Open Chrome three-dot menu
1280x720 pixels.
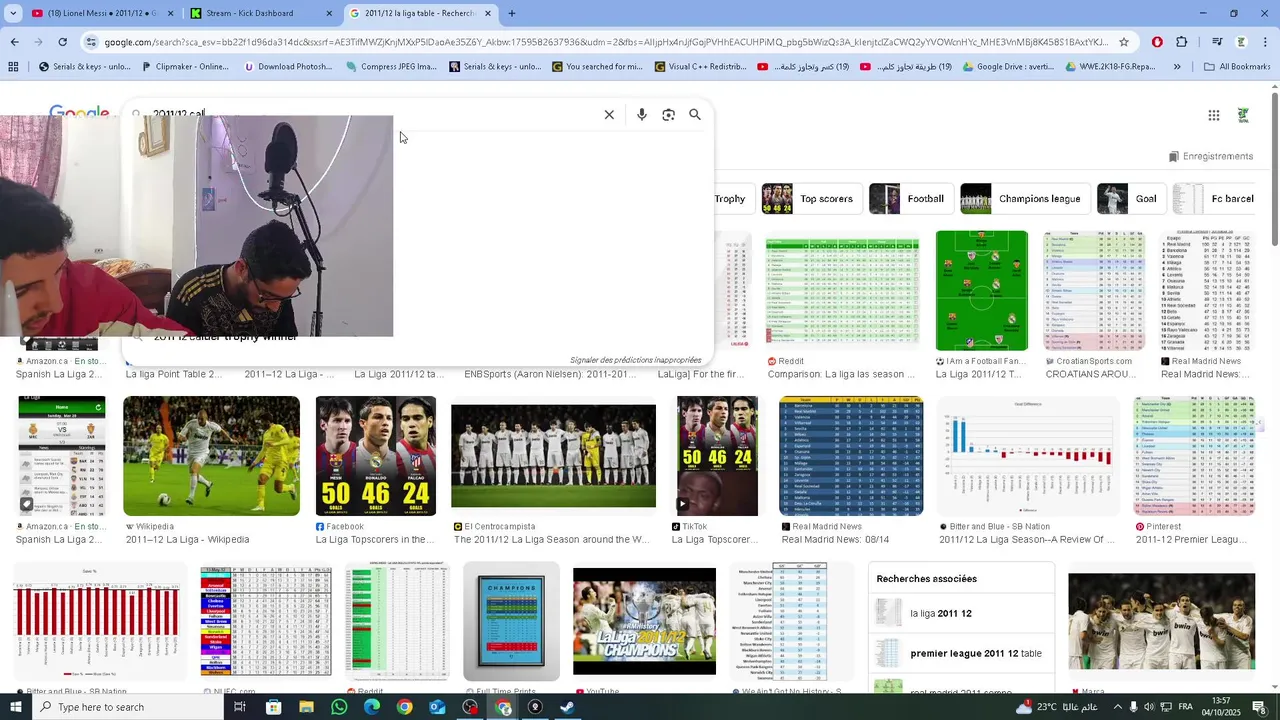click(1266, 42)
